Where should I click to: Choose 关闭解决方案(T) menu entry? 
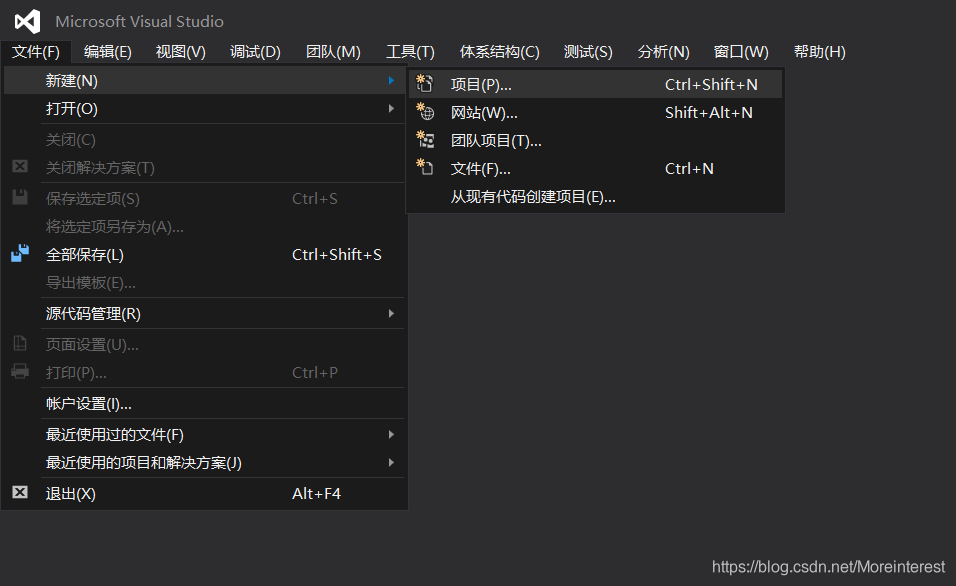coord(204,168)
